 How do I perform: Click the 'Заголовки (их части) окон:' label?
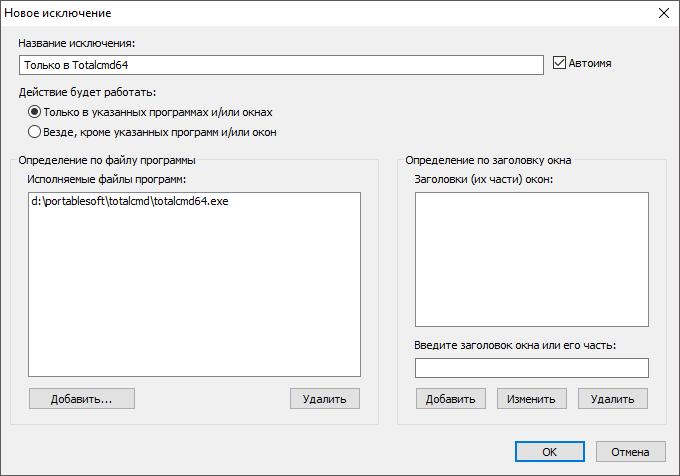[484, 179]
